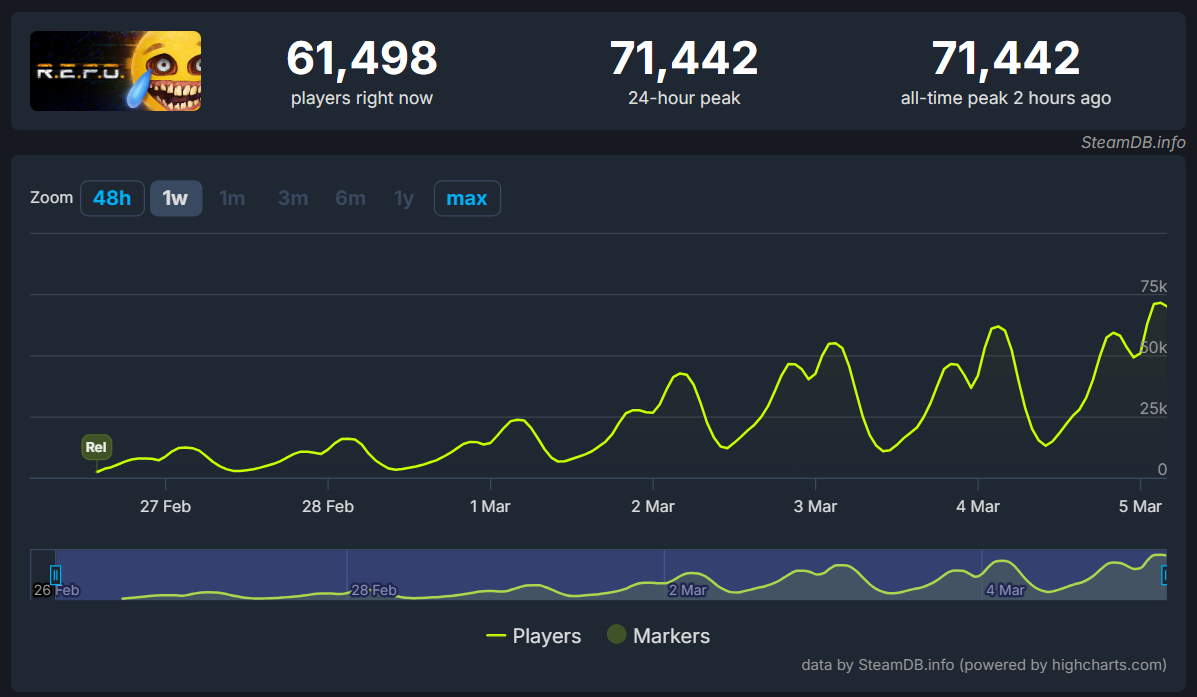Choose the 1m zoom option
The height and width of the screenshot is (697, 1197).
tap(232, 198)
